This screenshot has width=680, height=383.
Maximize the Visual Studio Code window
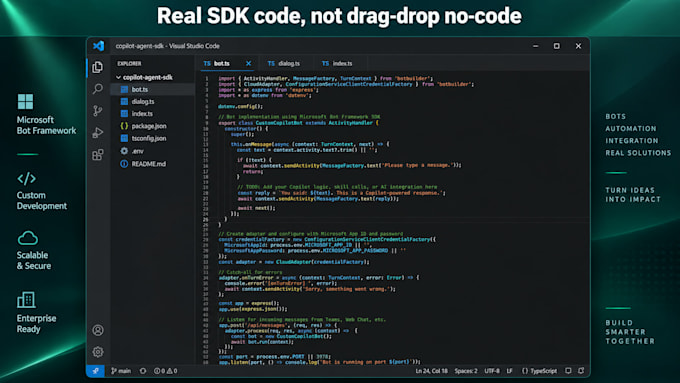pyautogui.click(x=557, y=46)
